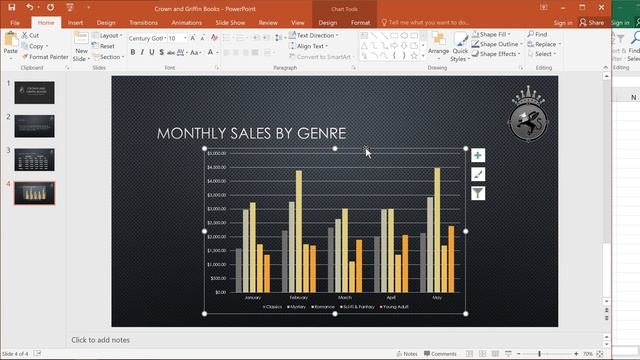This screenshot has height=360, width=640.
Task: Choose a Shape Outline color
Action: (x=497, y=44)
